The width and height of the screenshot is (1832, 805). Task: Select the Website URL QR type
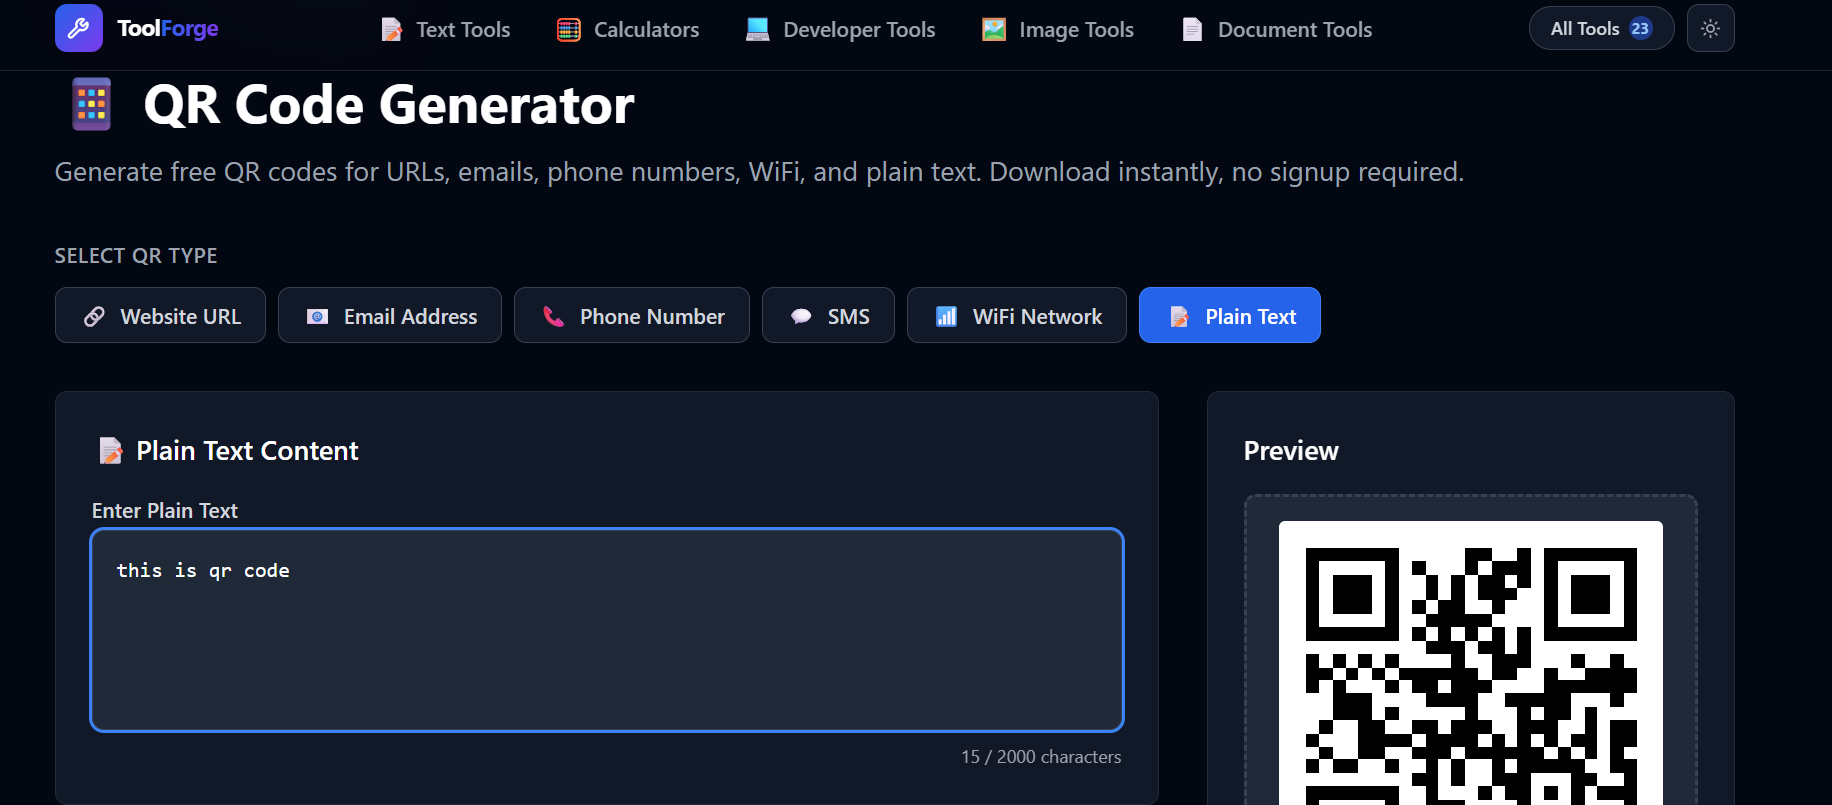[x=160, y=316]
